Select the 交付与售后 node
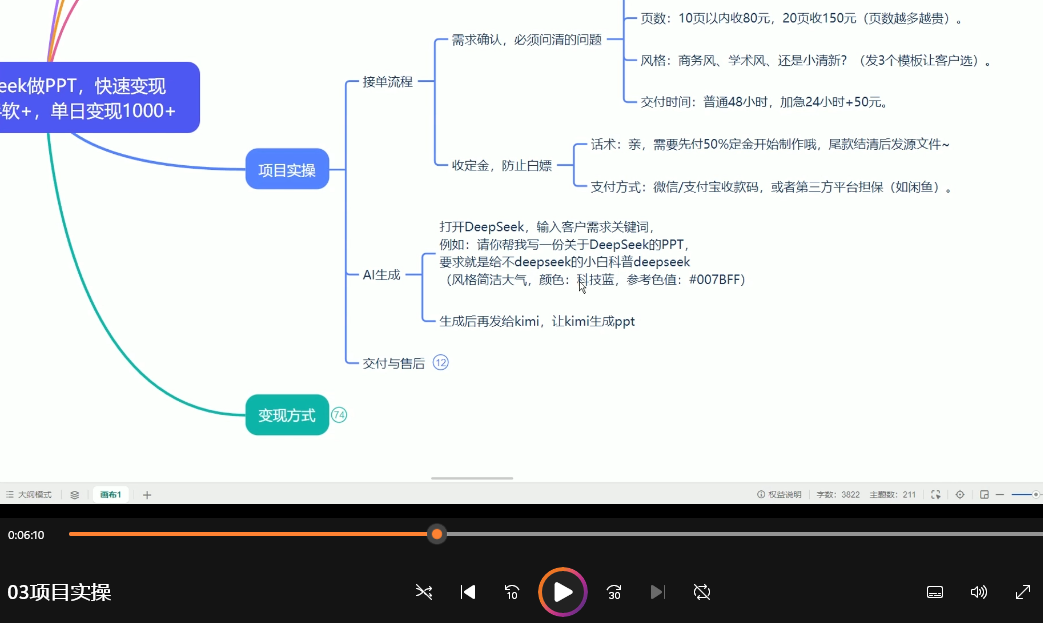The image size is (1043, 623). [393, 363]
